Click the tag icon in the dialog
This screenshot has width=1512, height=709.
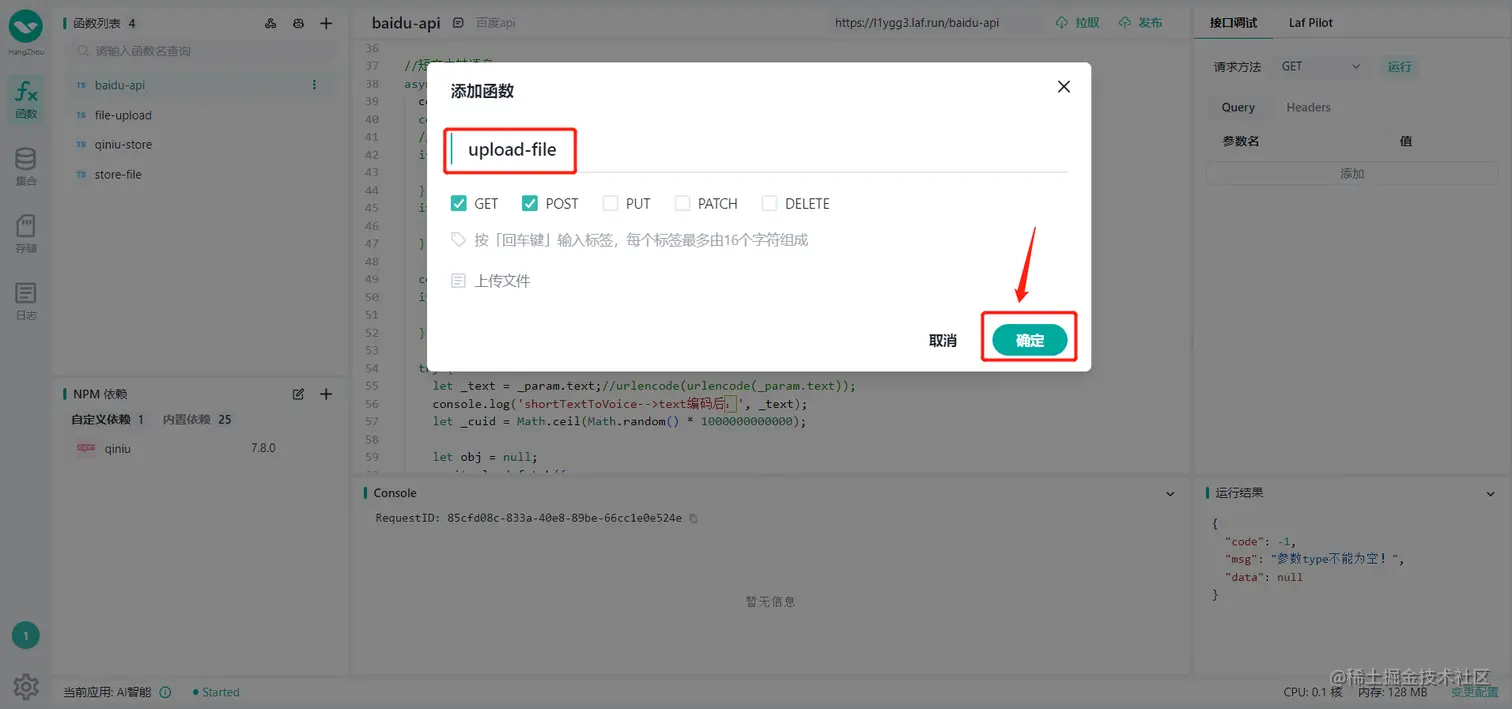click(x=459, y=240)
